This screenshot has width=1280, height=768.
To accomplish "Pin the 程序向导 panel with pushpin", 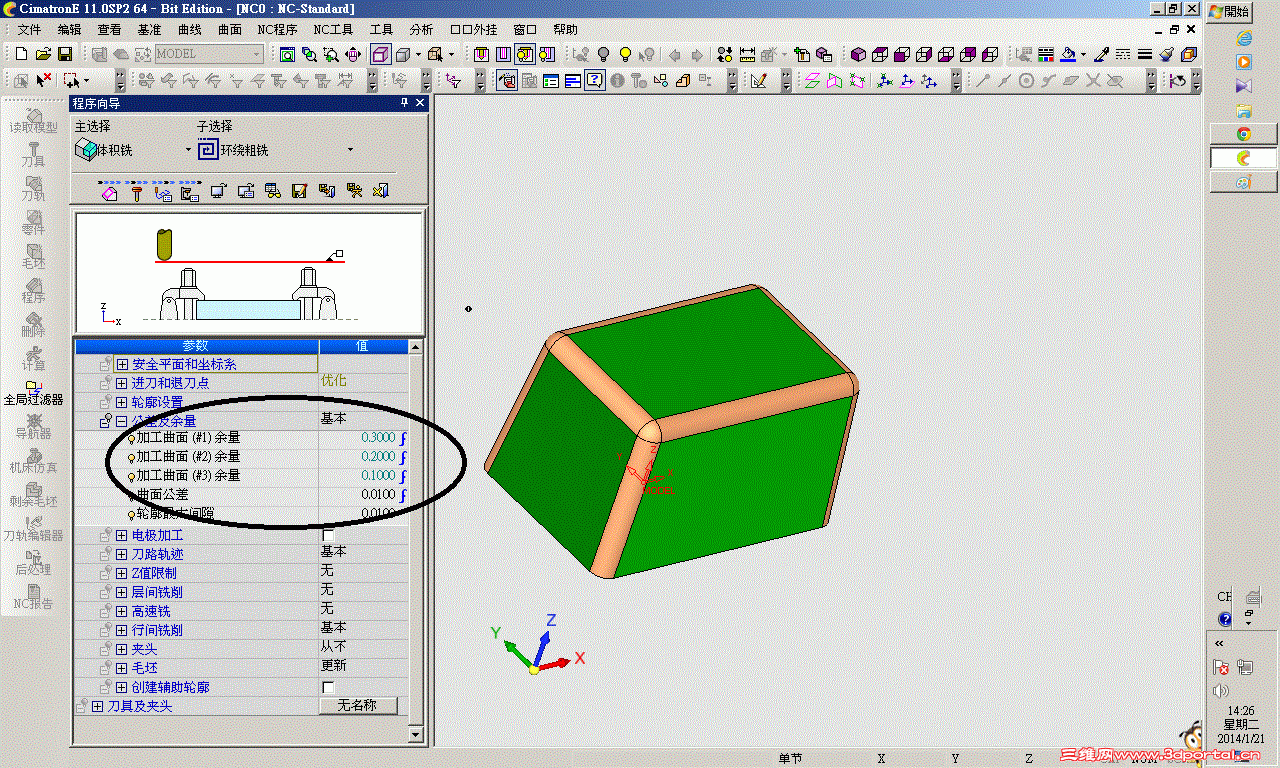I will tap(405, 103).
